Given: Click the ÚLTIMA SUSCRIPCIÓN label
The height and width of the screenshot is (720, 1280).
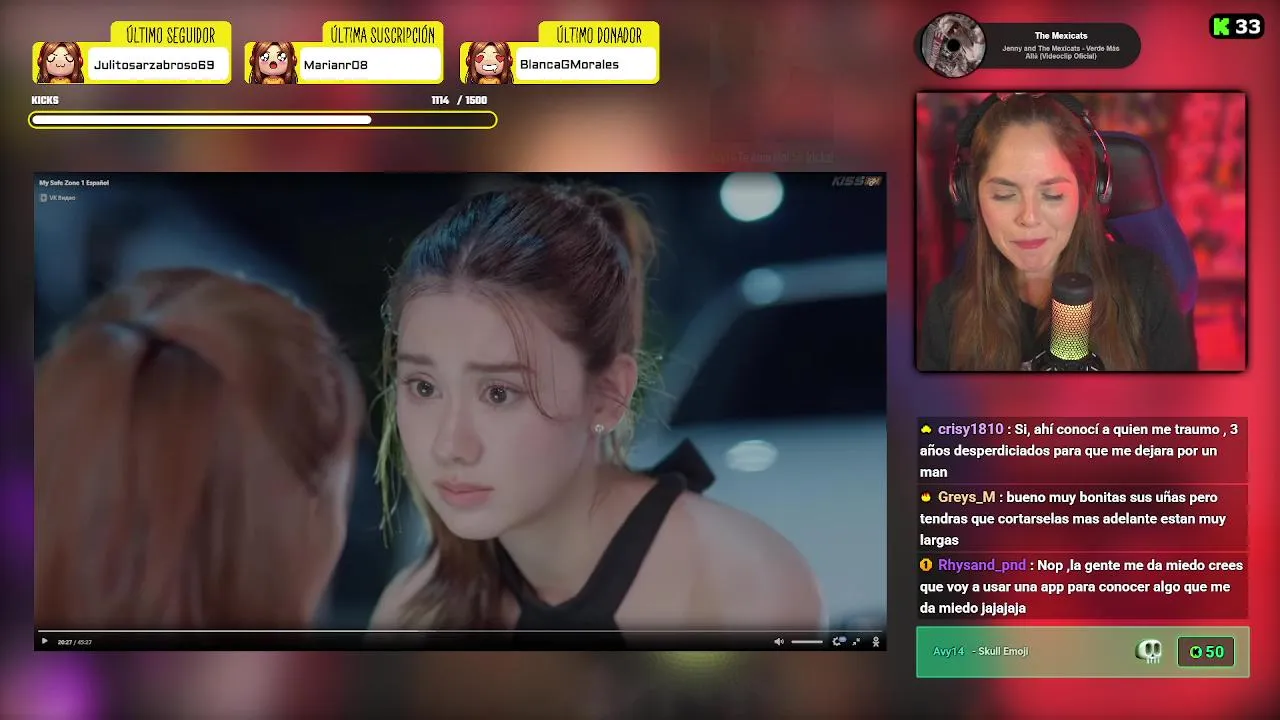Looking at the screenshot, I should coord(383,36).
